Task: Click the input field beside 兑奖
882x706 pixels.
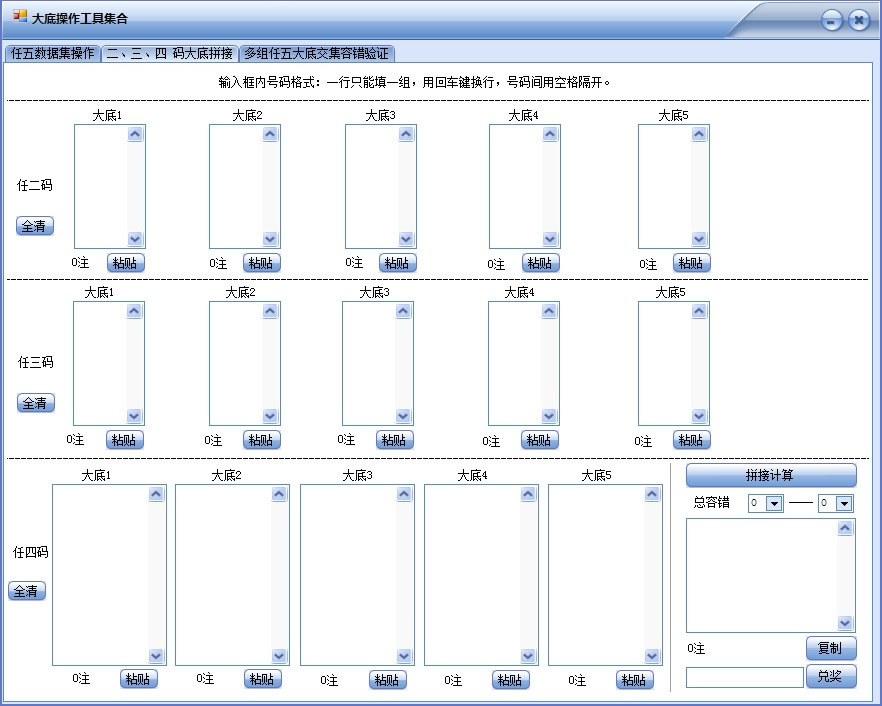Action: pyautogui.click(x=744, y=678)
